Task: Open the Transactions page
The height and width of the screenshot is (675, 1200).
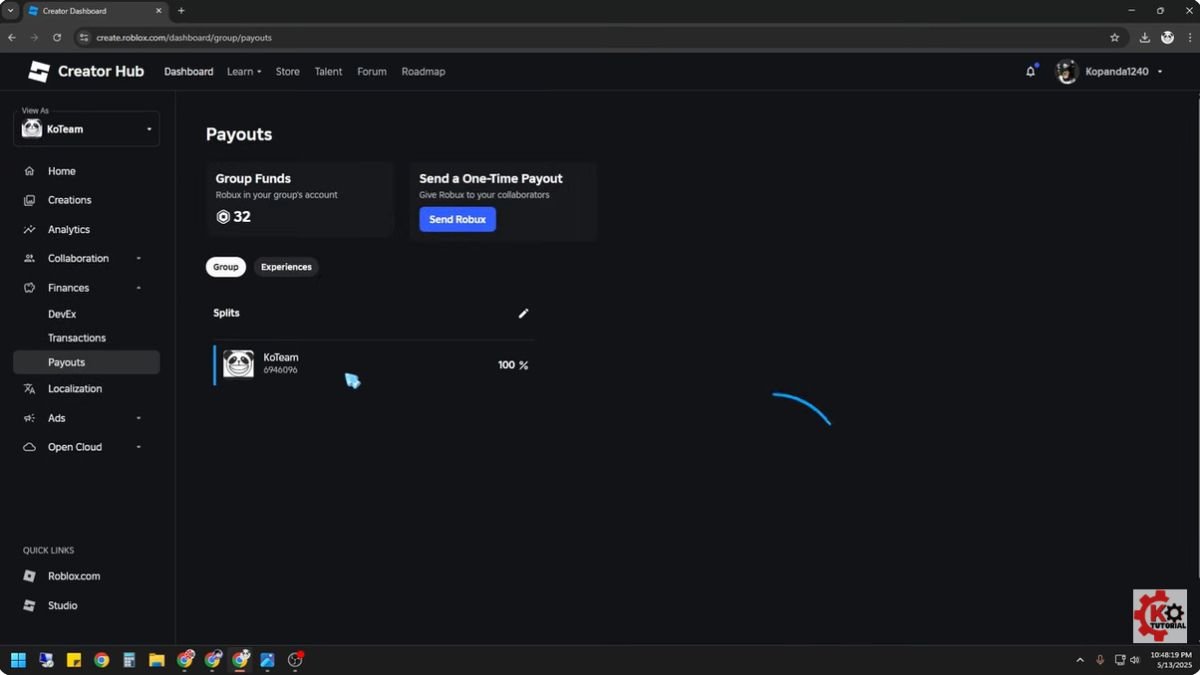Action: click(77, 338)
